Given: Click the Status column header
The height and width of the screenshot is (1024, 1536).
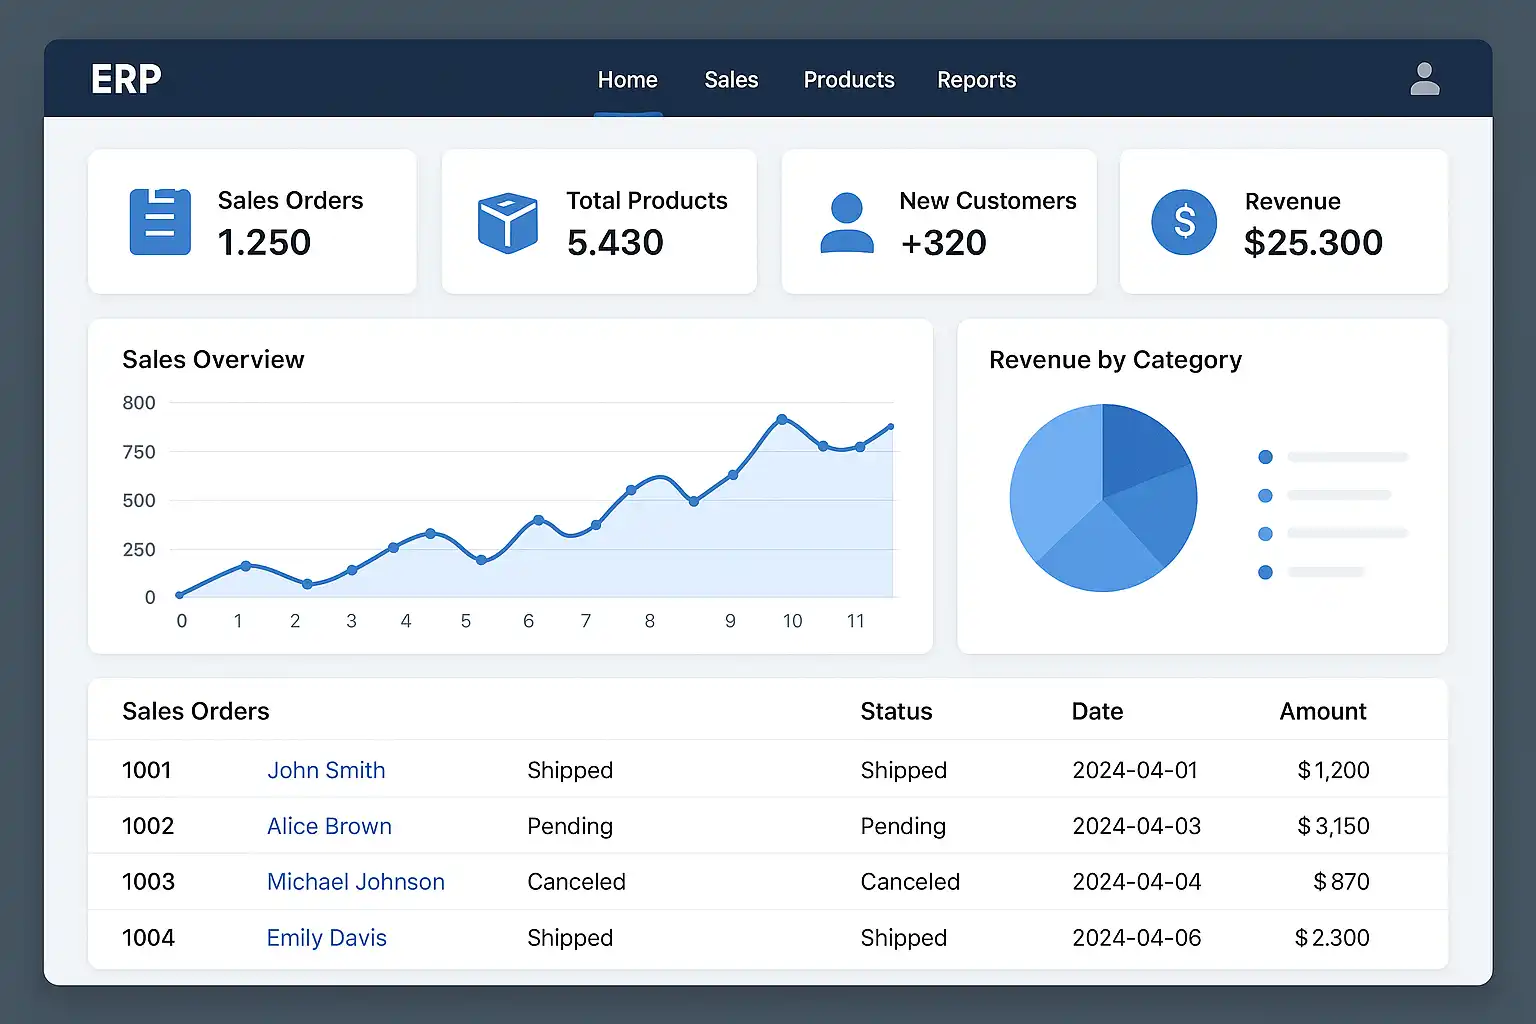Looking at the screenshot, I should (896, 711).
